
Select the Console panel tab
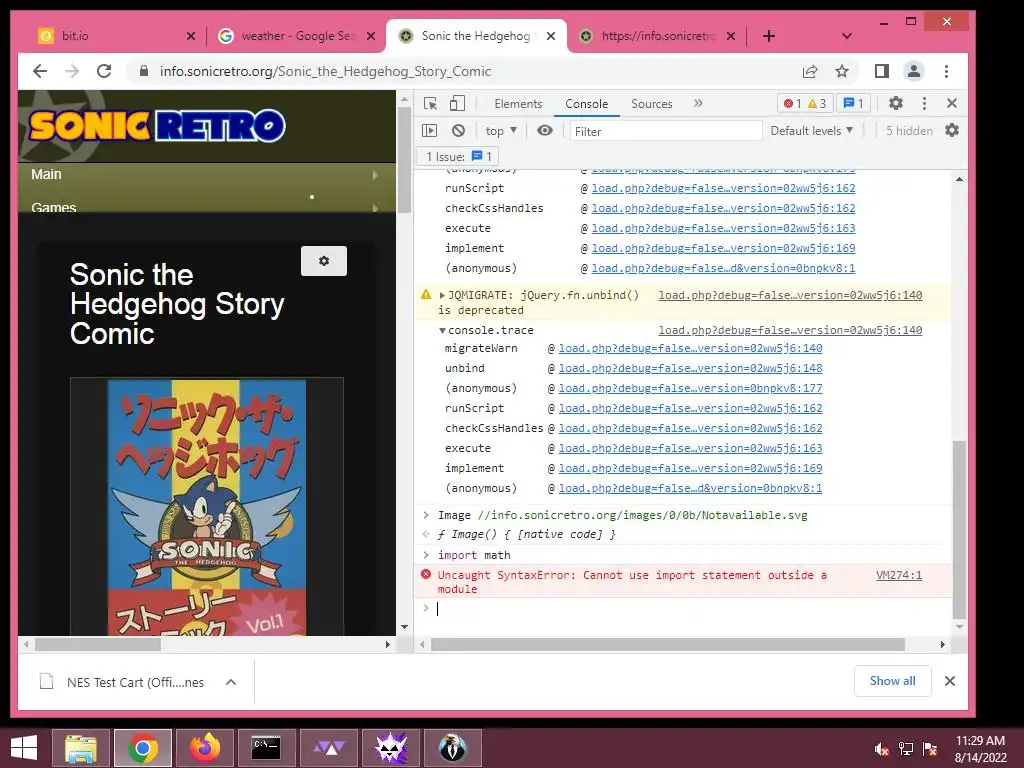coord(586,104)
